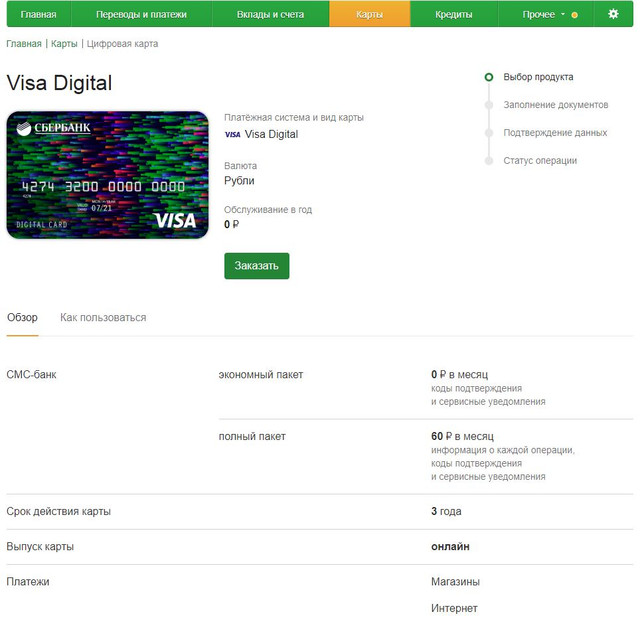Open Вклады и счета menu
640x625 pixels.
pyautogui.click(x=270, y=14)
